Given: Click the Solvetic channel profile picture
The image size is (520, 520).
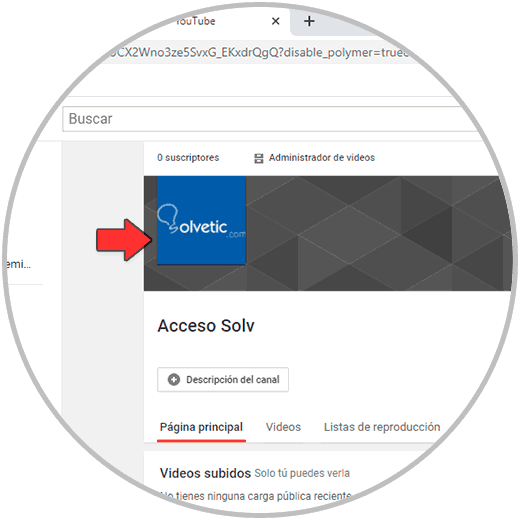Looking at the screenshot, I should 201,220.
